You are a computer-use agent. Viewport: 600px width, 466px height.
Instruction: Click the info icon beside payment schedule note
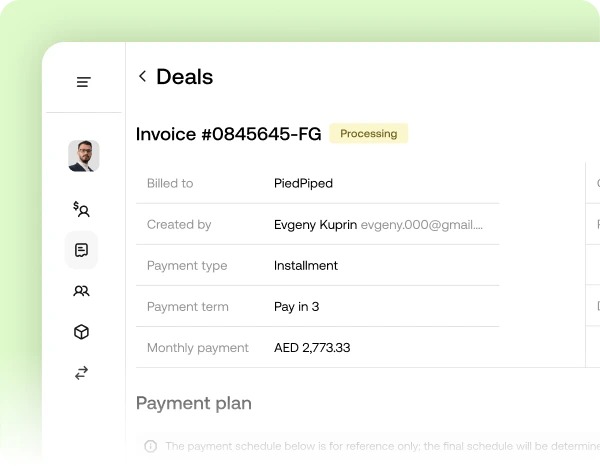click(151, 446)
